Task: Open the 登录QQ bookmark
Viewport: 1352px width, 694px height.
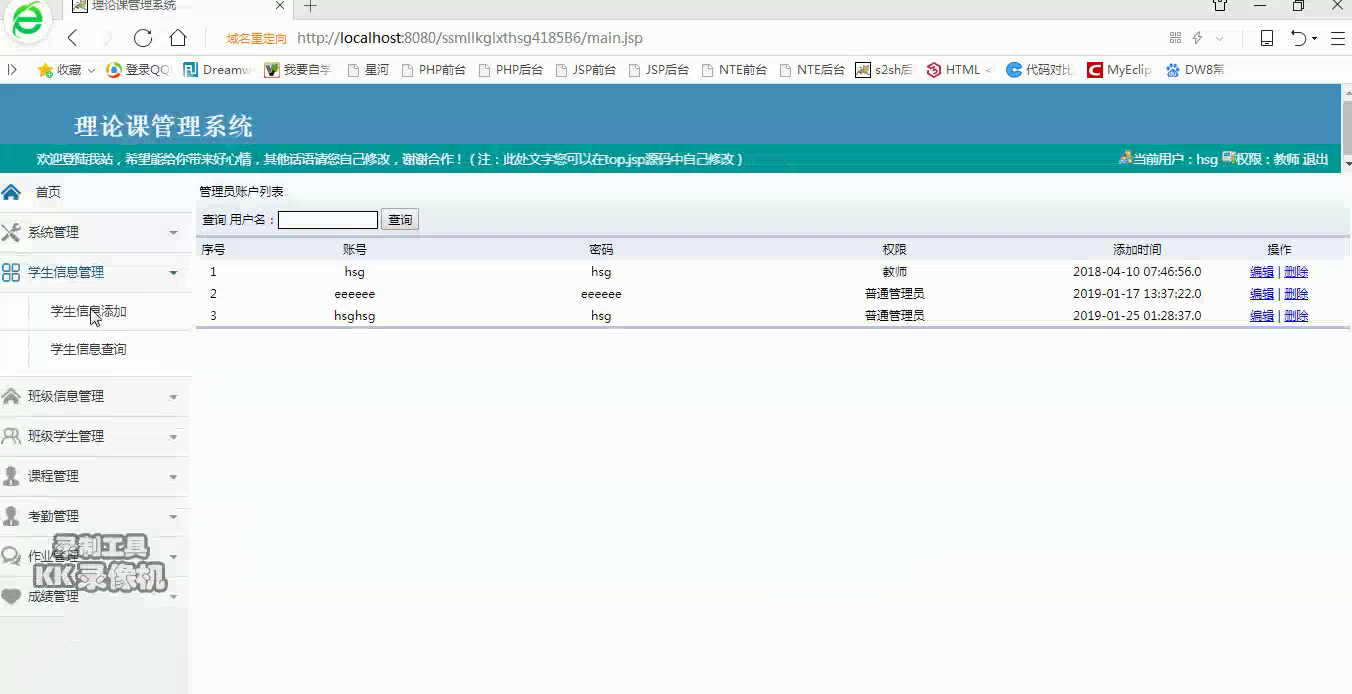Action: tap(139, 70)
